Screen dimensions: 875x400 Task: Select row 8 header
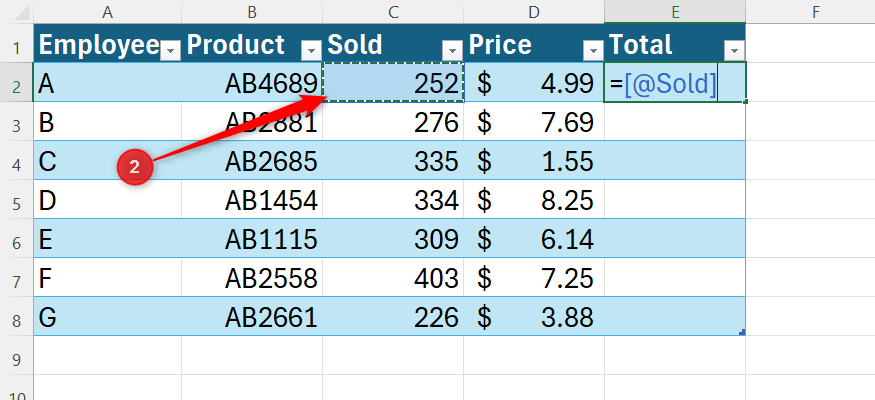point(17,317)
